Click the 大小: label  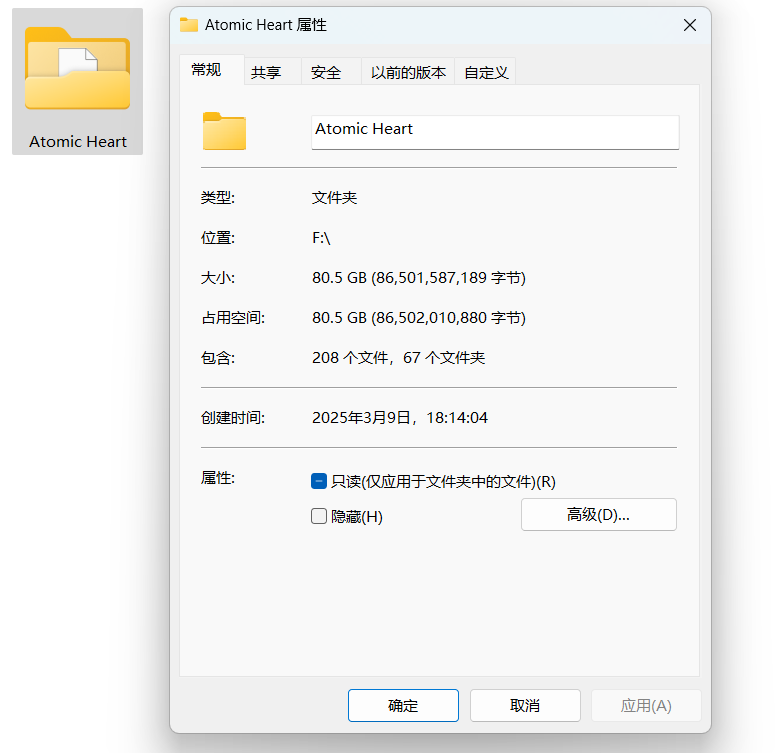pos(218,278)
